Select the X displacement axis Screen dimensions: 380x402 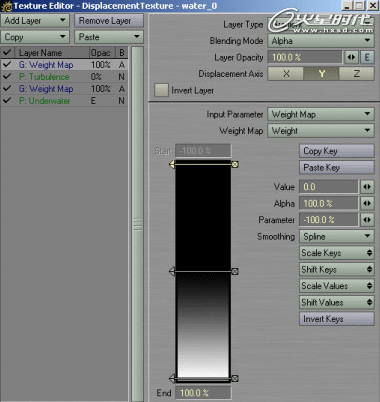point(286,74)
